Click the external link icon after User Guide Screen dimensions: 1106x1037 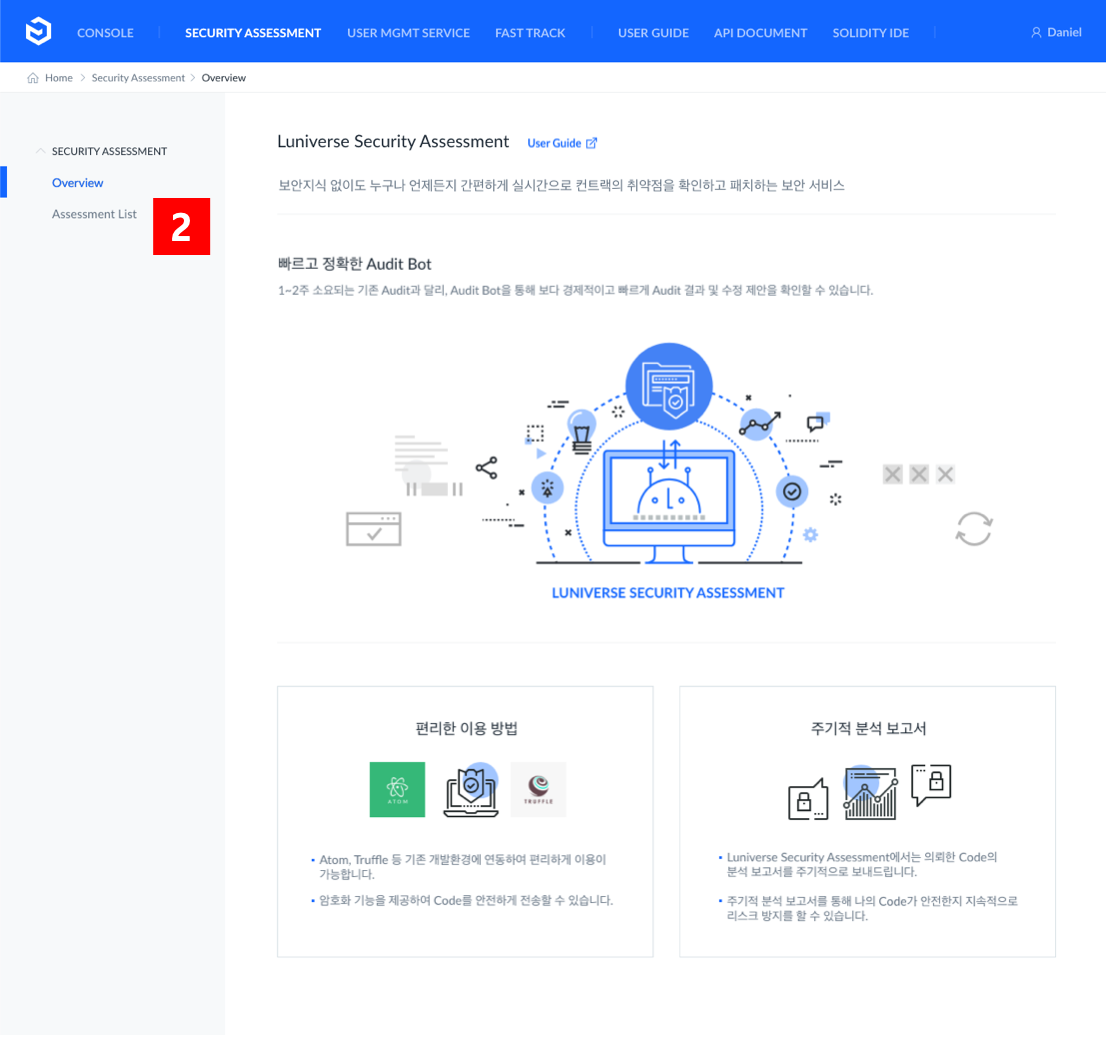pos(592,143)
